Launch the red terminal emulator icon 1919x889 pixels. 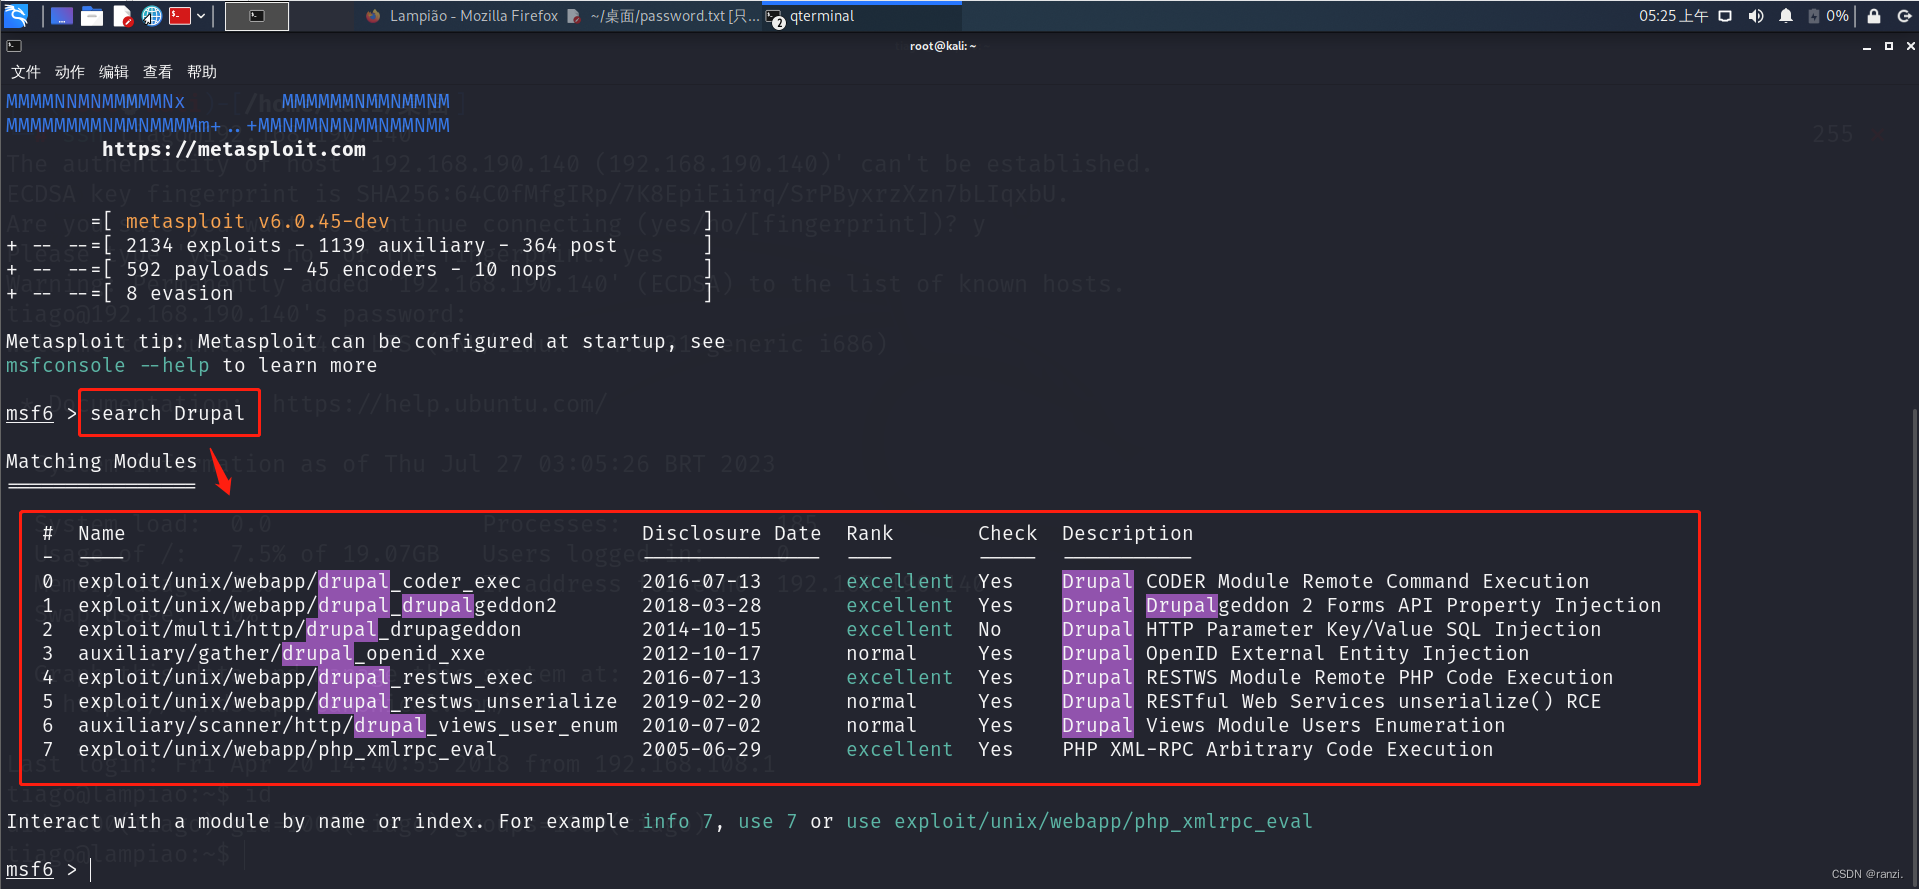pyautogui.click(x=180, y=16)
